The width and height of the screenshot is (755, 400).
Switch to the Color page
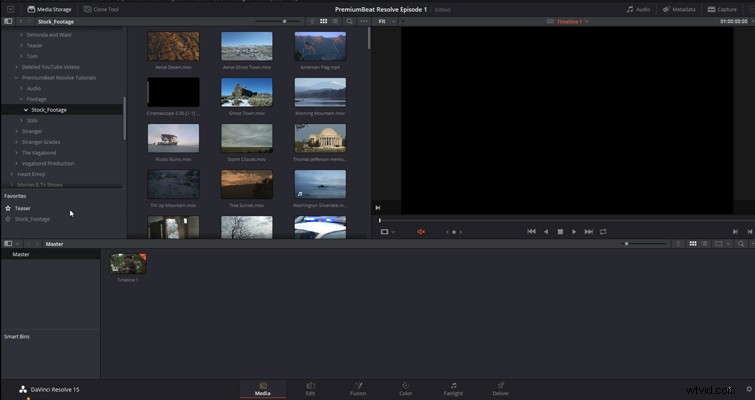tap(405, 389)
